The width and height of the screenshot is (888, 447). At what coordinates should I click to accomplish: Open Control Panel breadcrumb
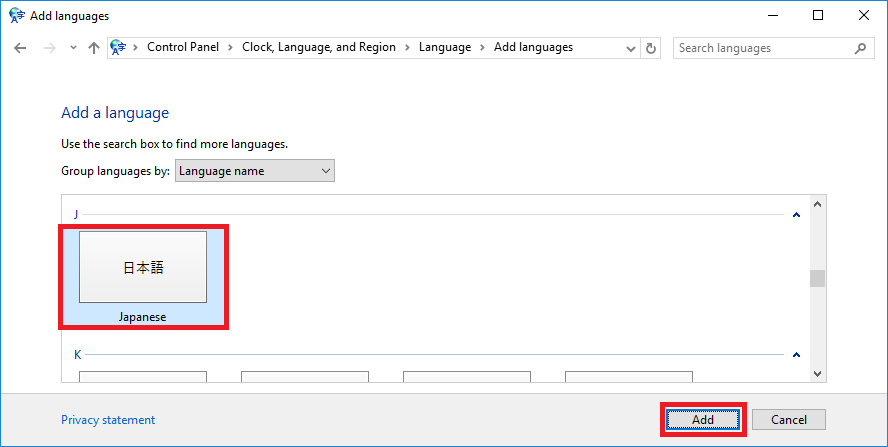tap(183, 48)
